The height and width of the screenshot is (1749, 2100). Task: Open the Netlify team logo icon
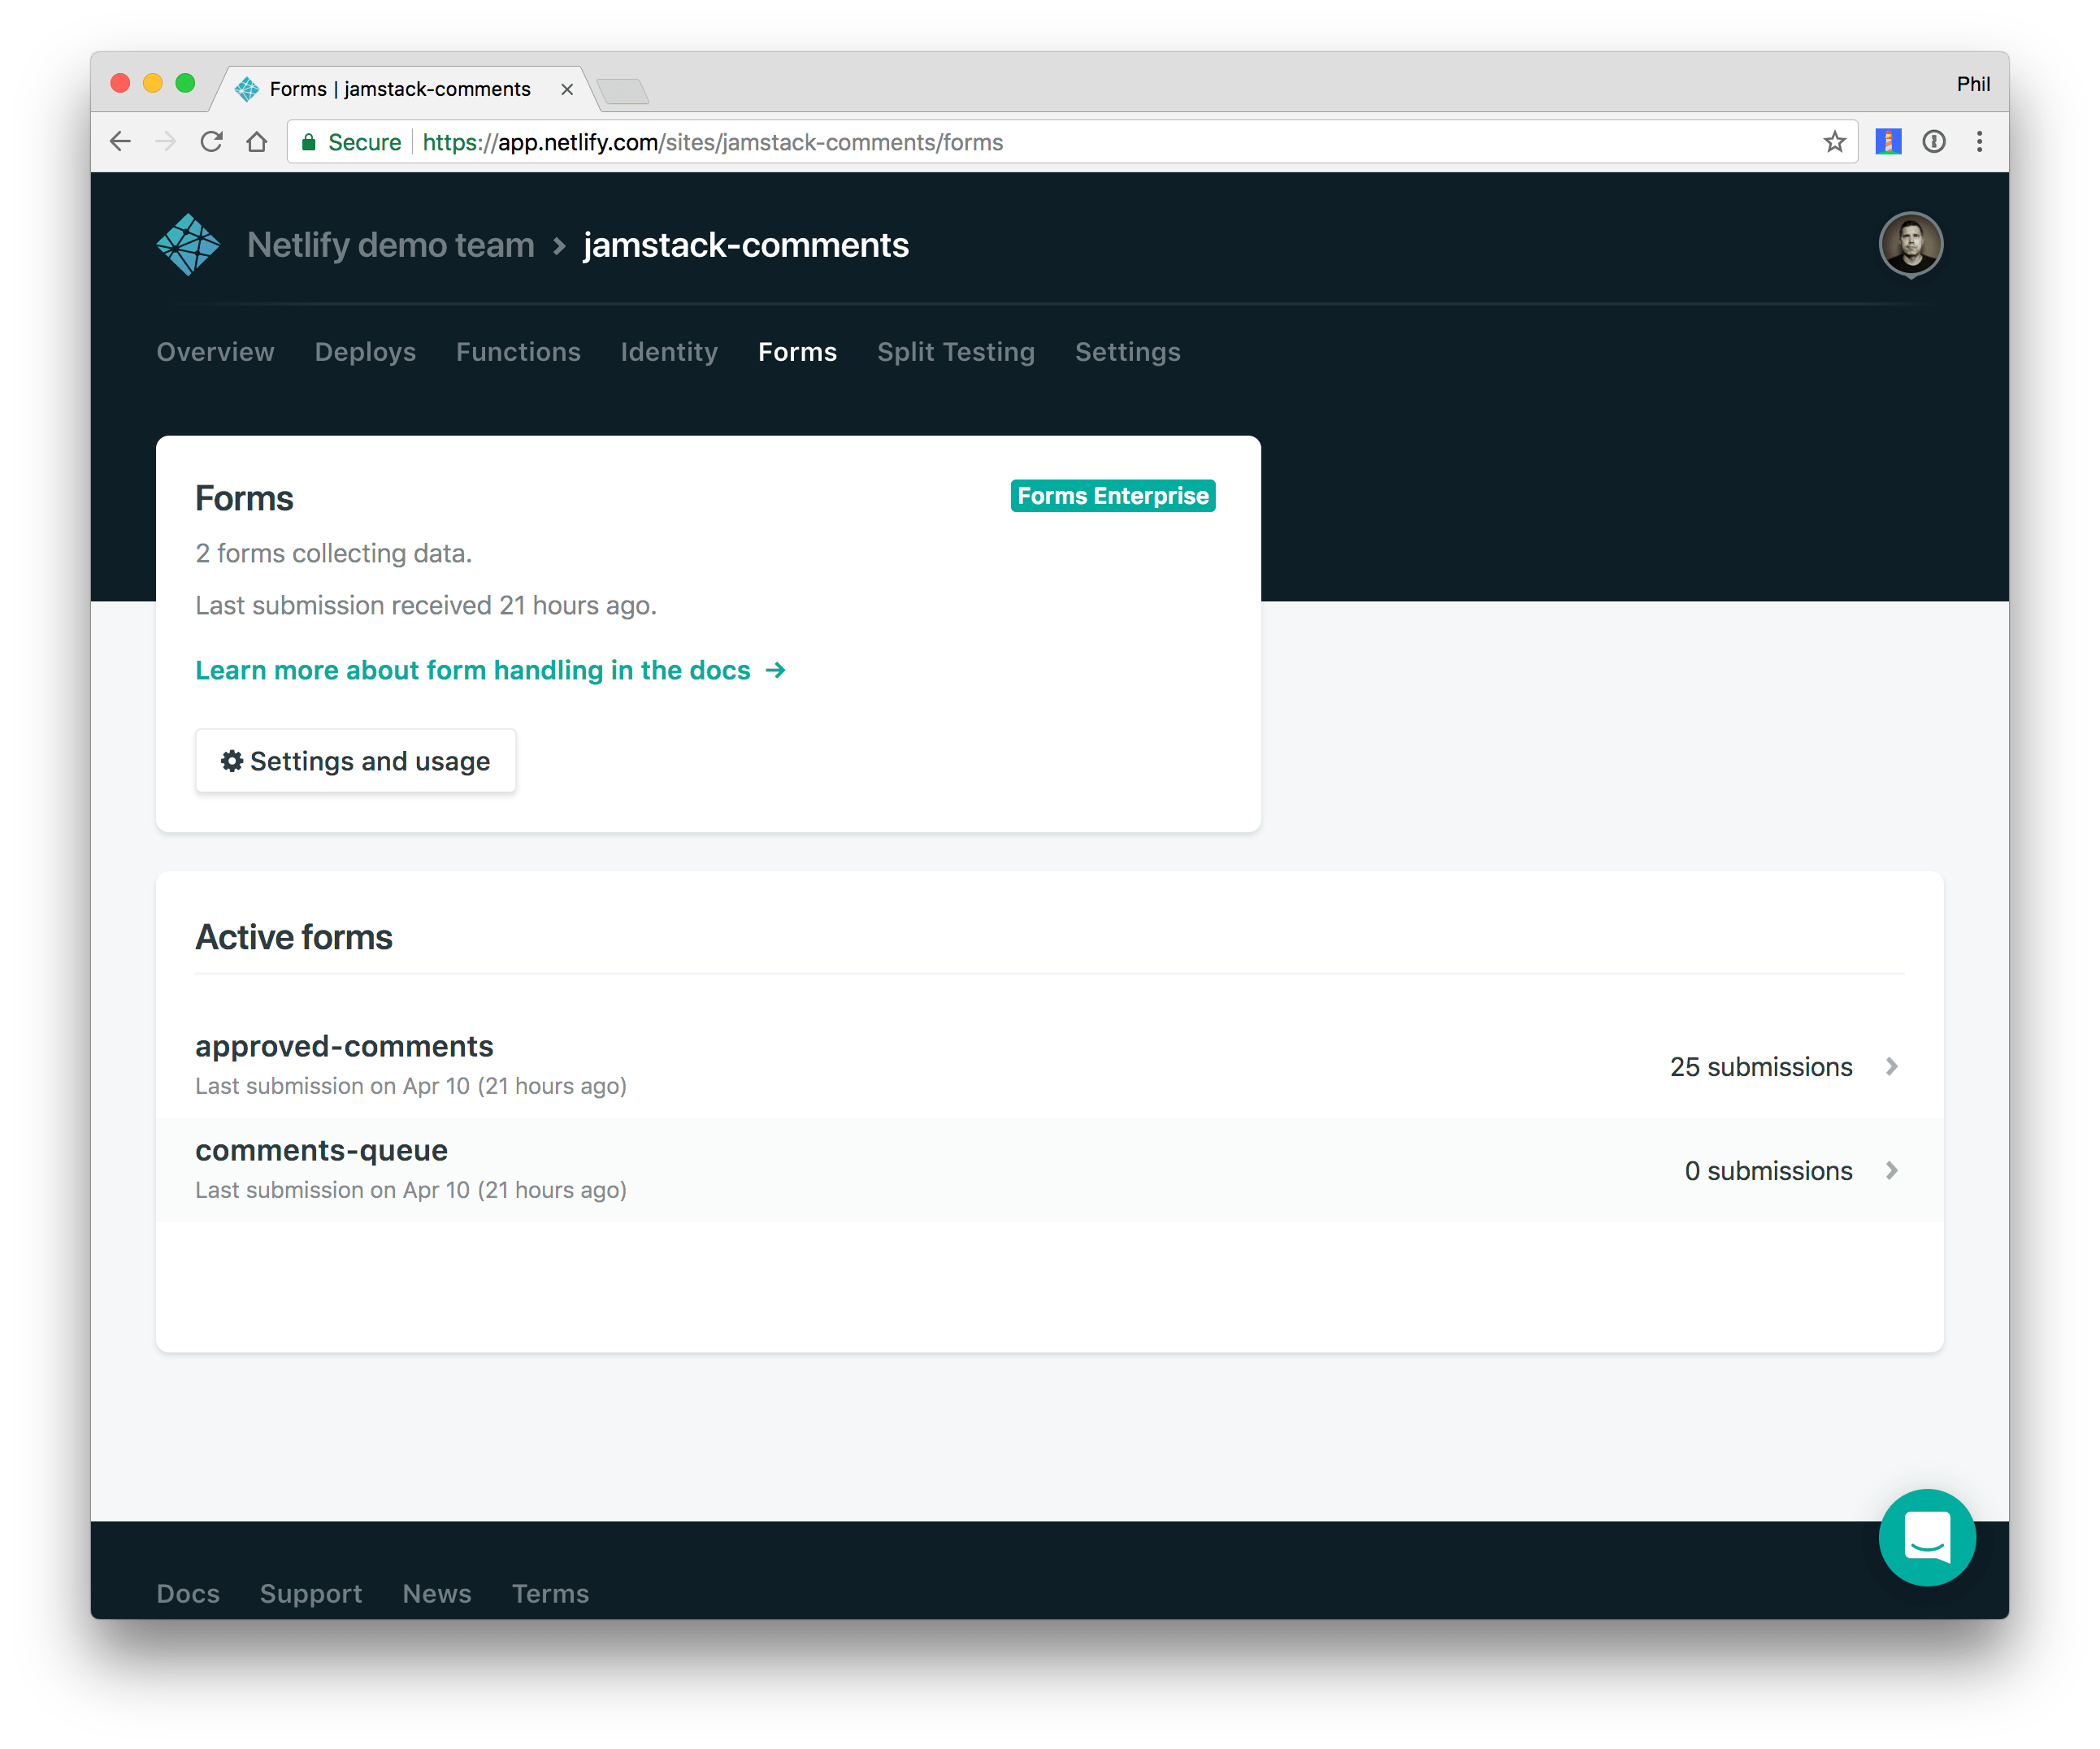[187, 243]
